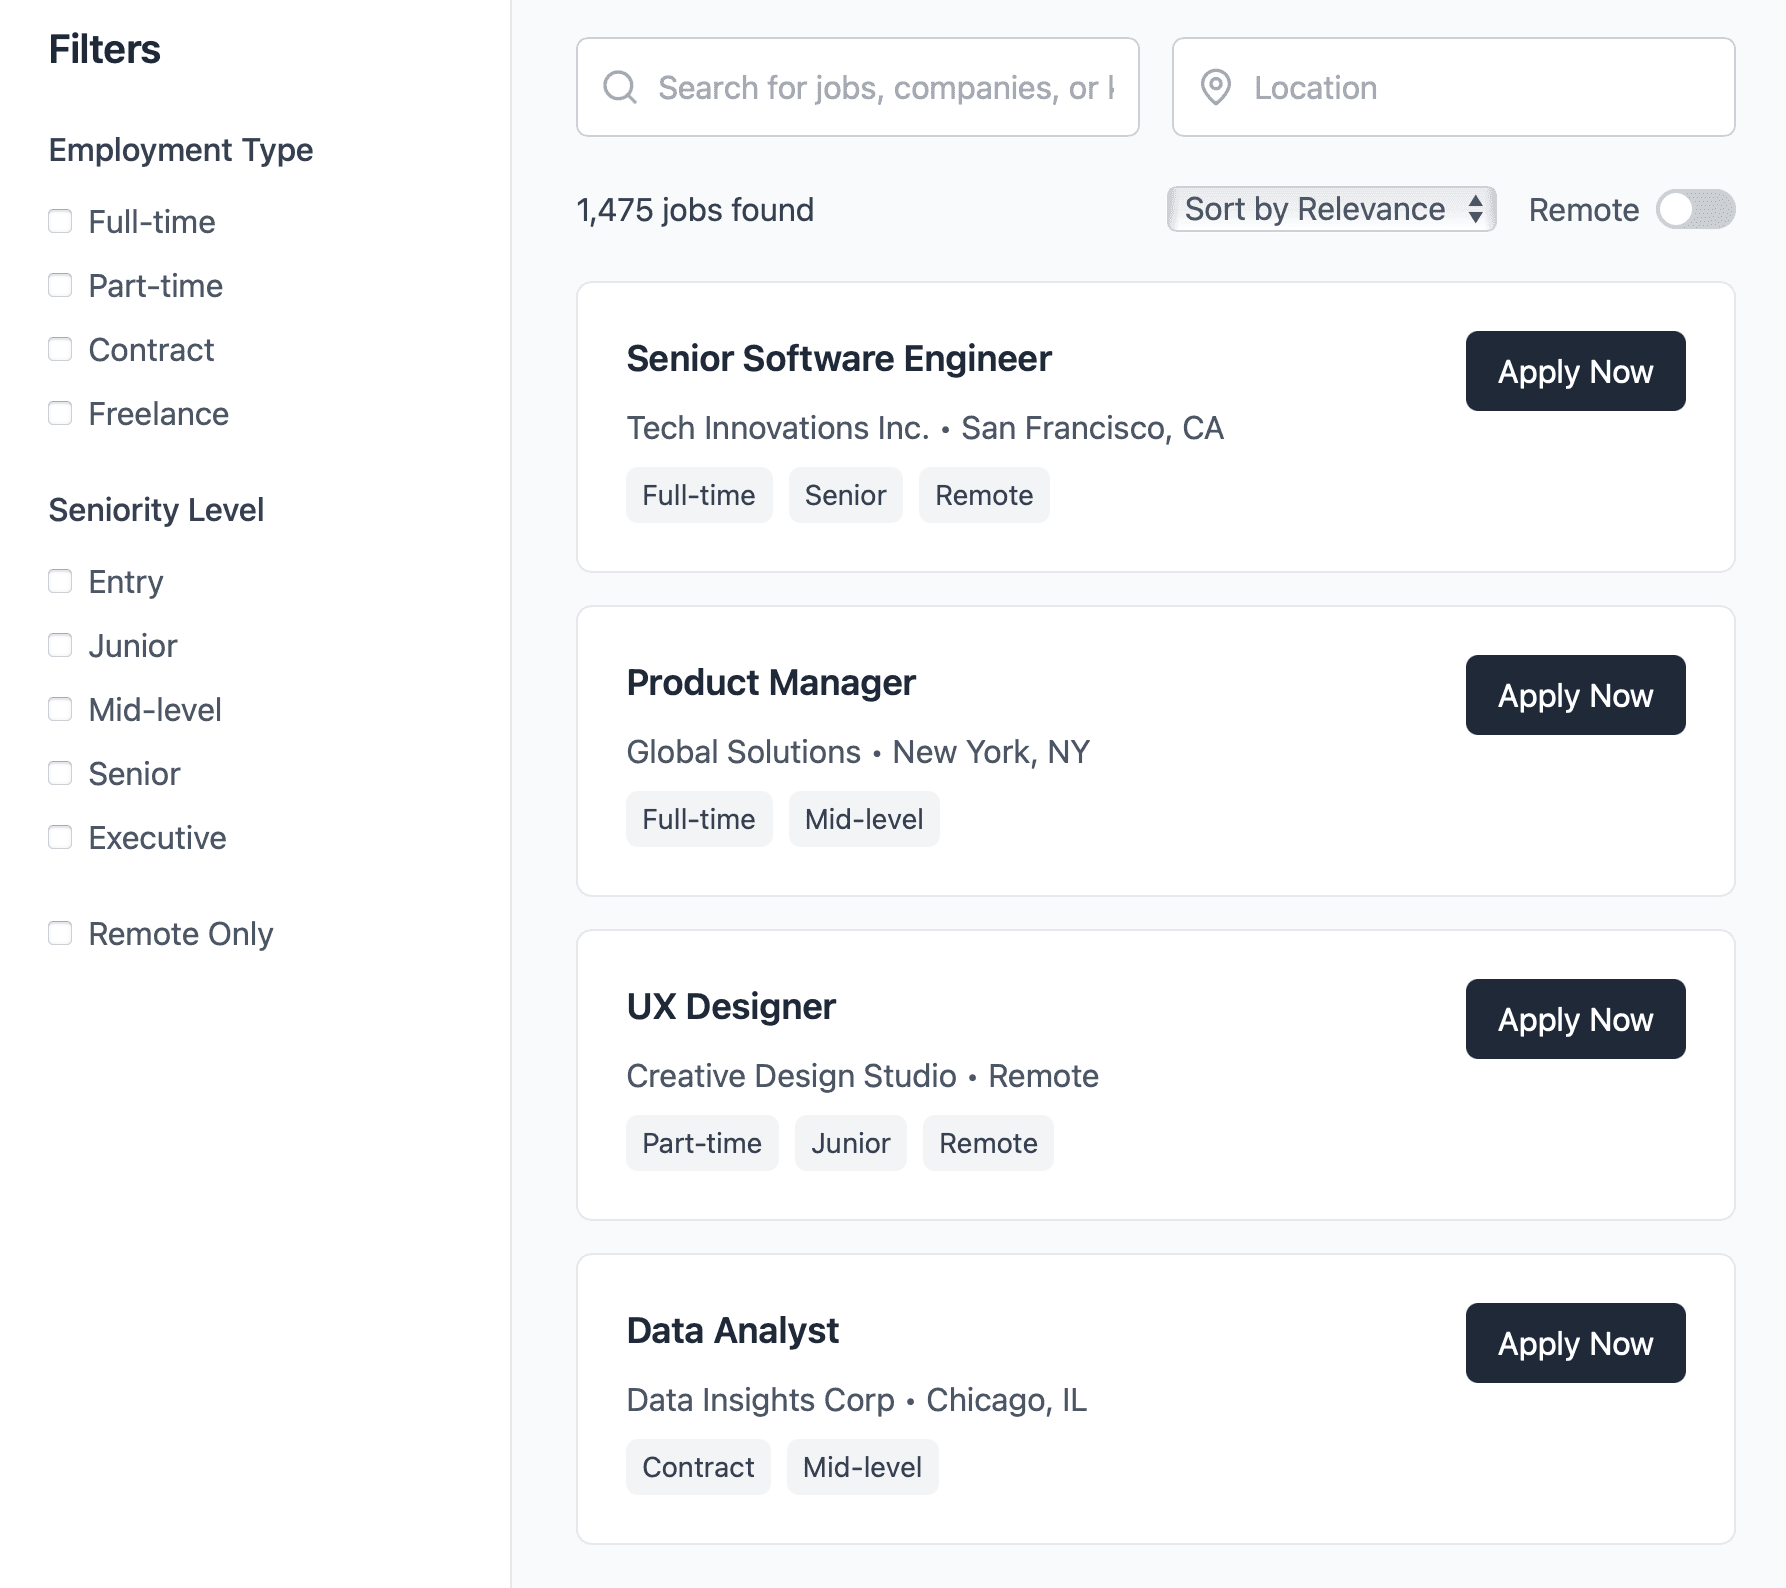Open the Data Analyst job listing title
1786x1588 pixels.
tap(732, 1331)
